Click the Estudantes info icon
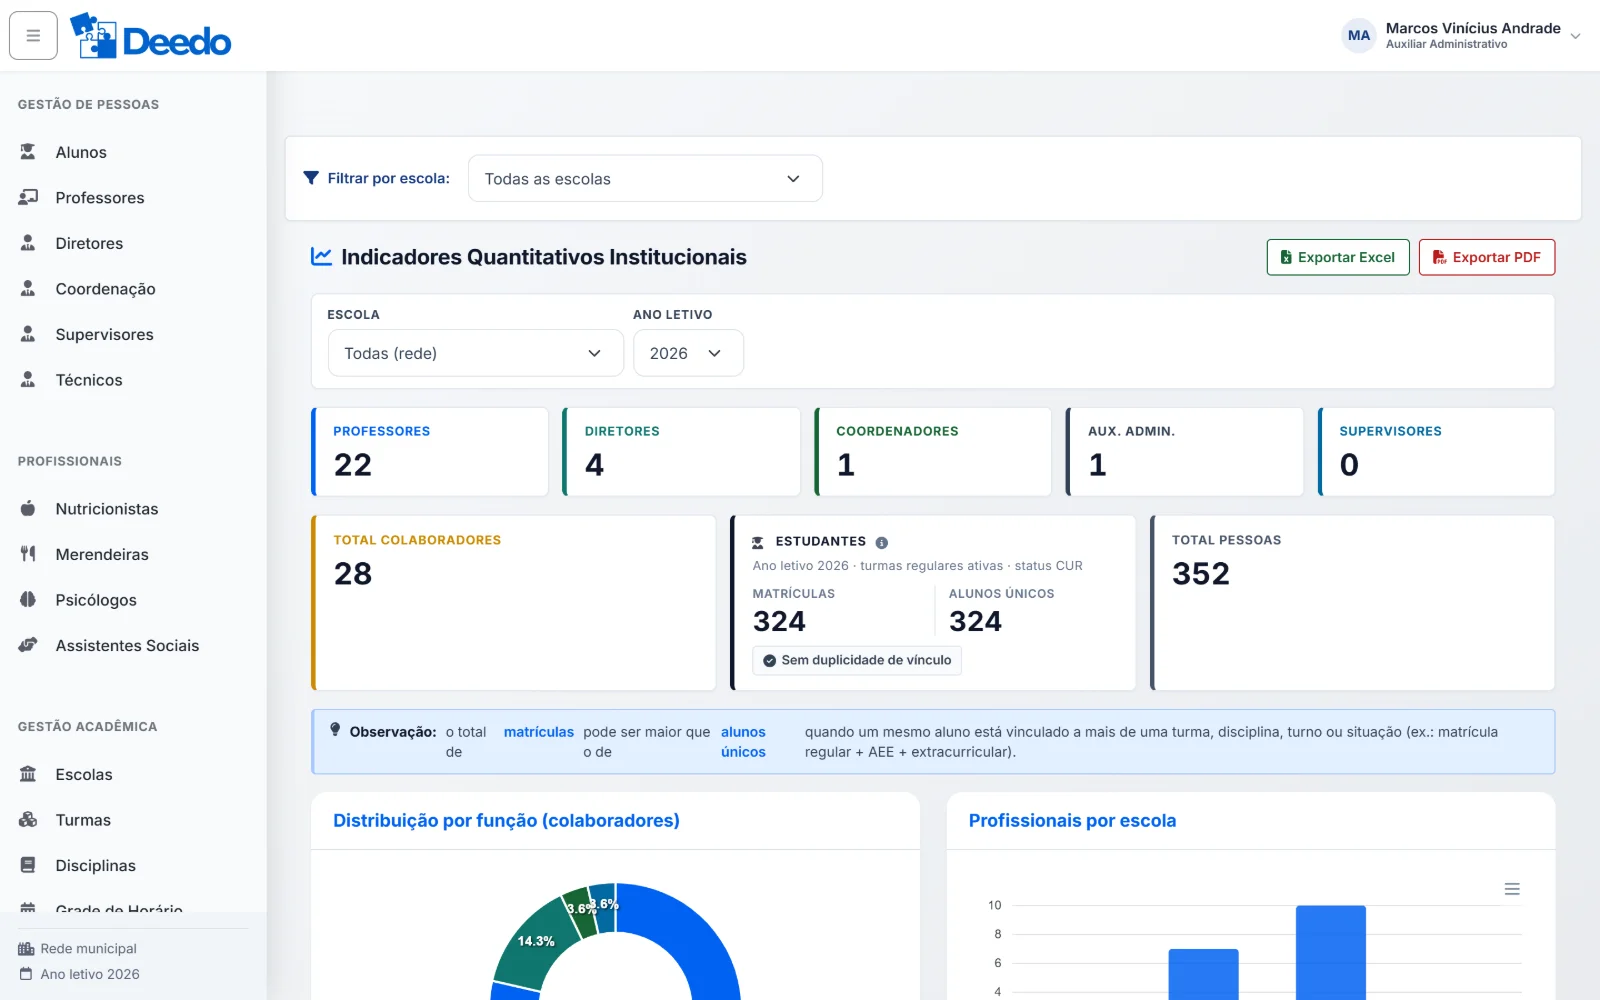Viewport: 1600px width, 1000px height. pos(882,542)
